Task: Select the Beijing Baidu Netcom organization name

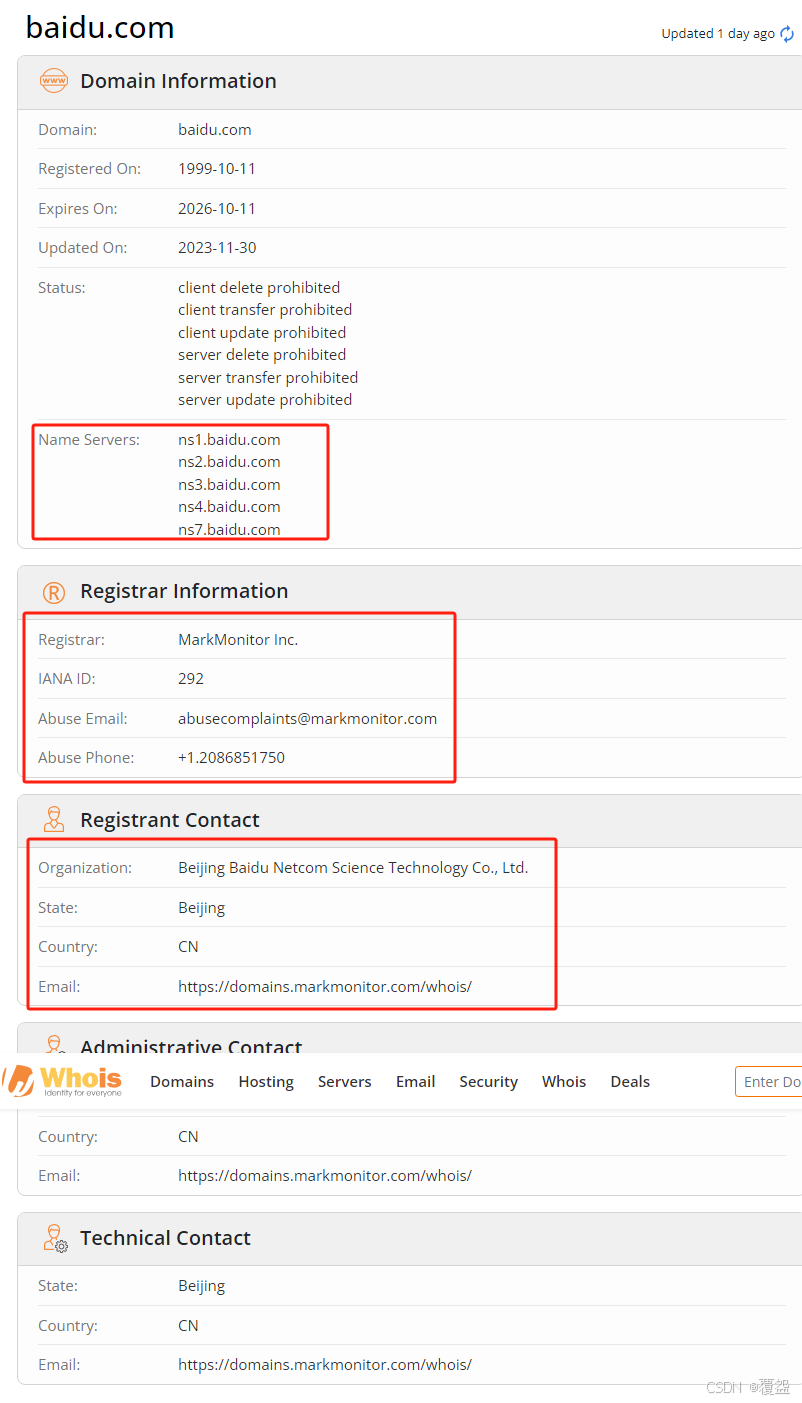Action: tap(353, 868)
